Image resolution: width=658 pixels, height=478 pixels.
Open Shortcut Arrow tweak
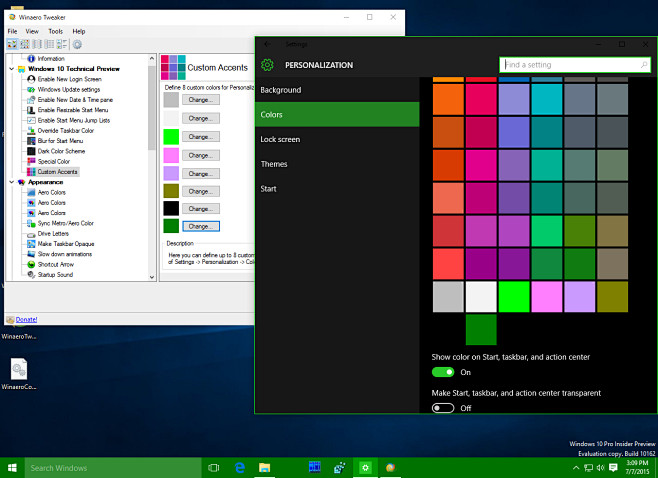55,264
